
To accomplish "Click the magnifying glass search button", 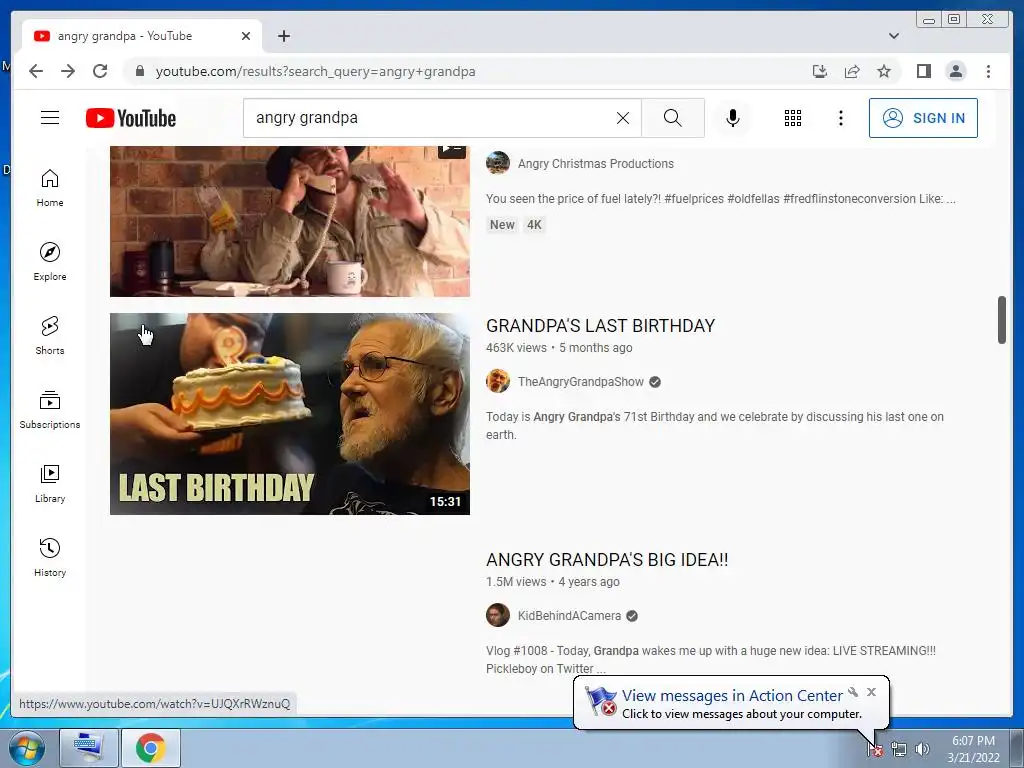I will tap(673, 118).
